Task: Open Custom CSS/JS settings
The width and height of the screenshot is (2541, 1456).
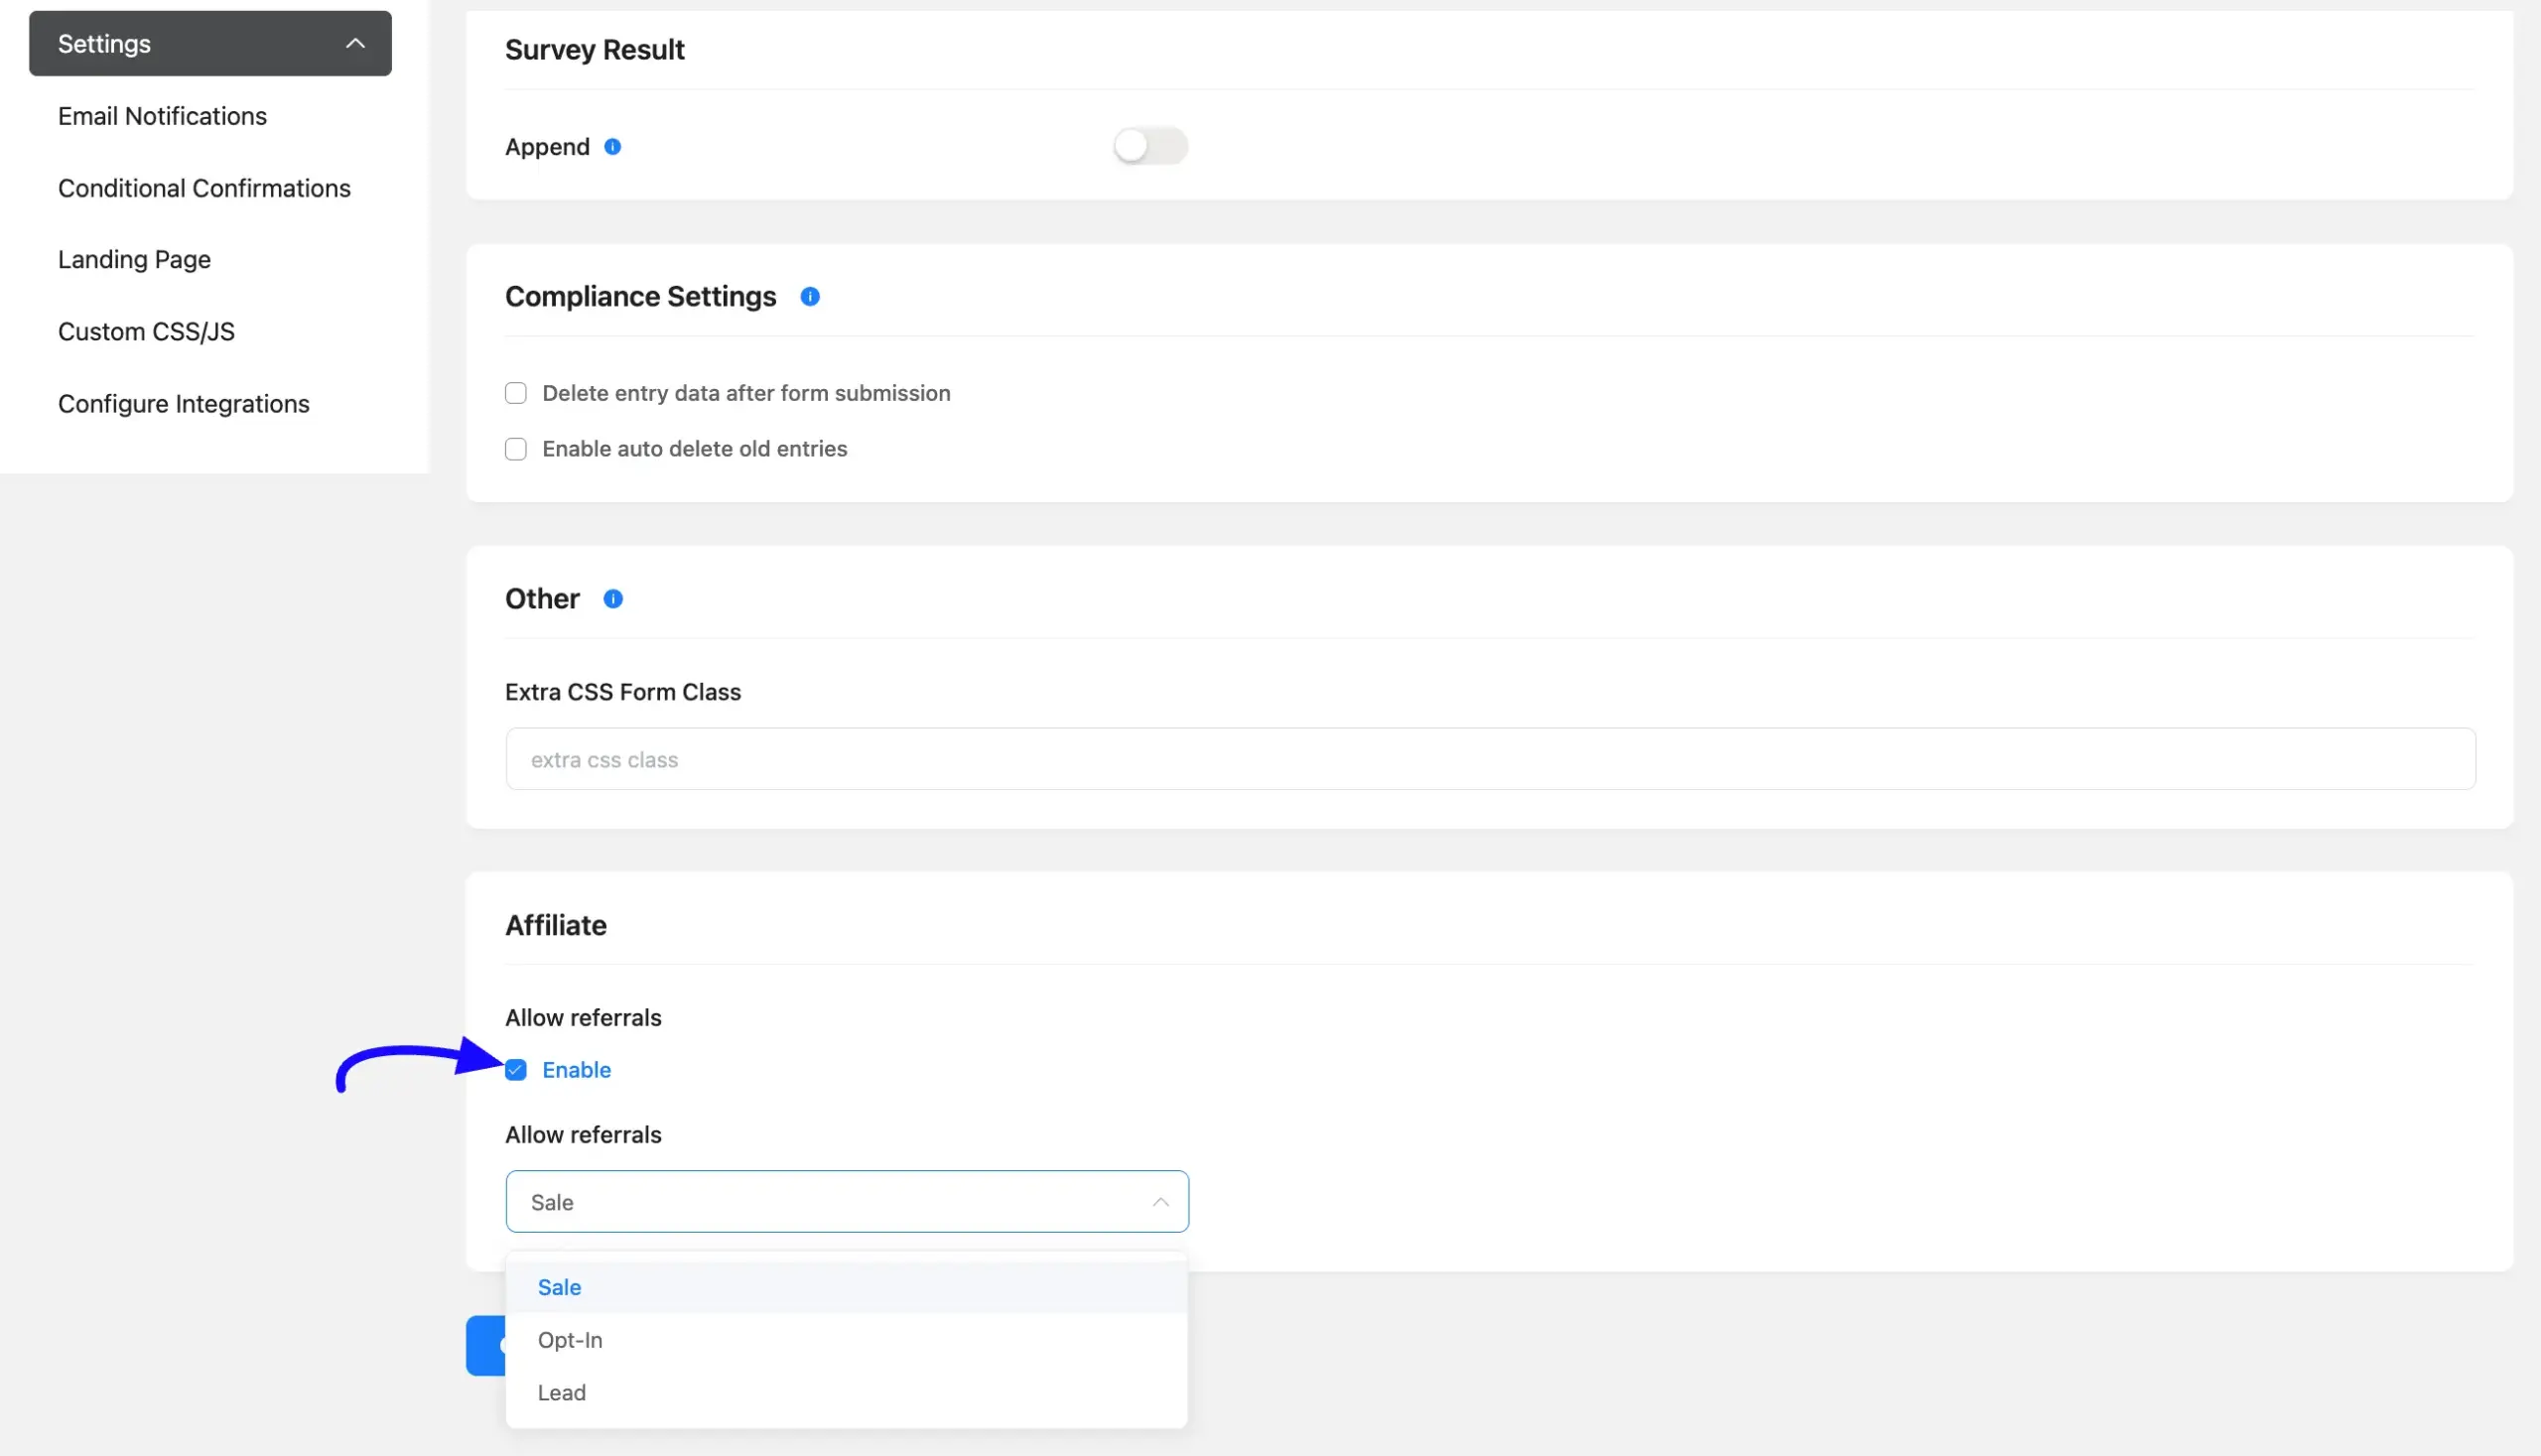Action: coord(146,332)
